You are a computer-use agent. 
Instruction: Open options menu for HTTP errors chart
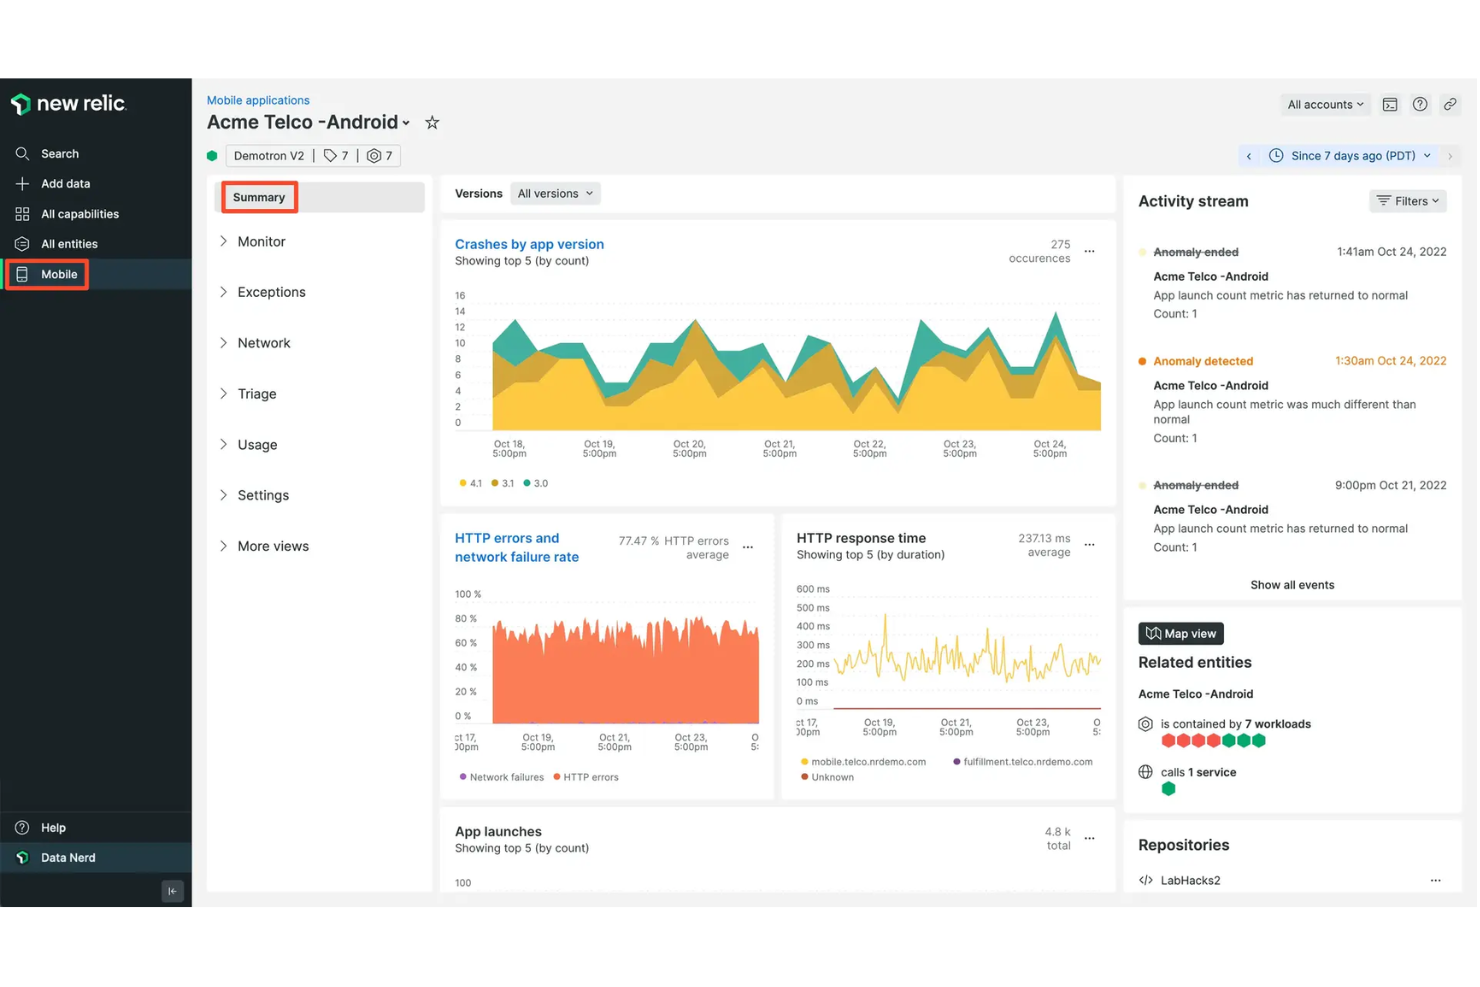[x=747, y=547]
